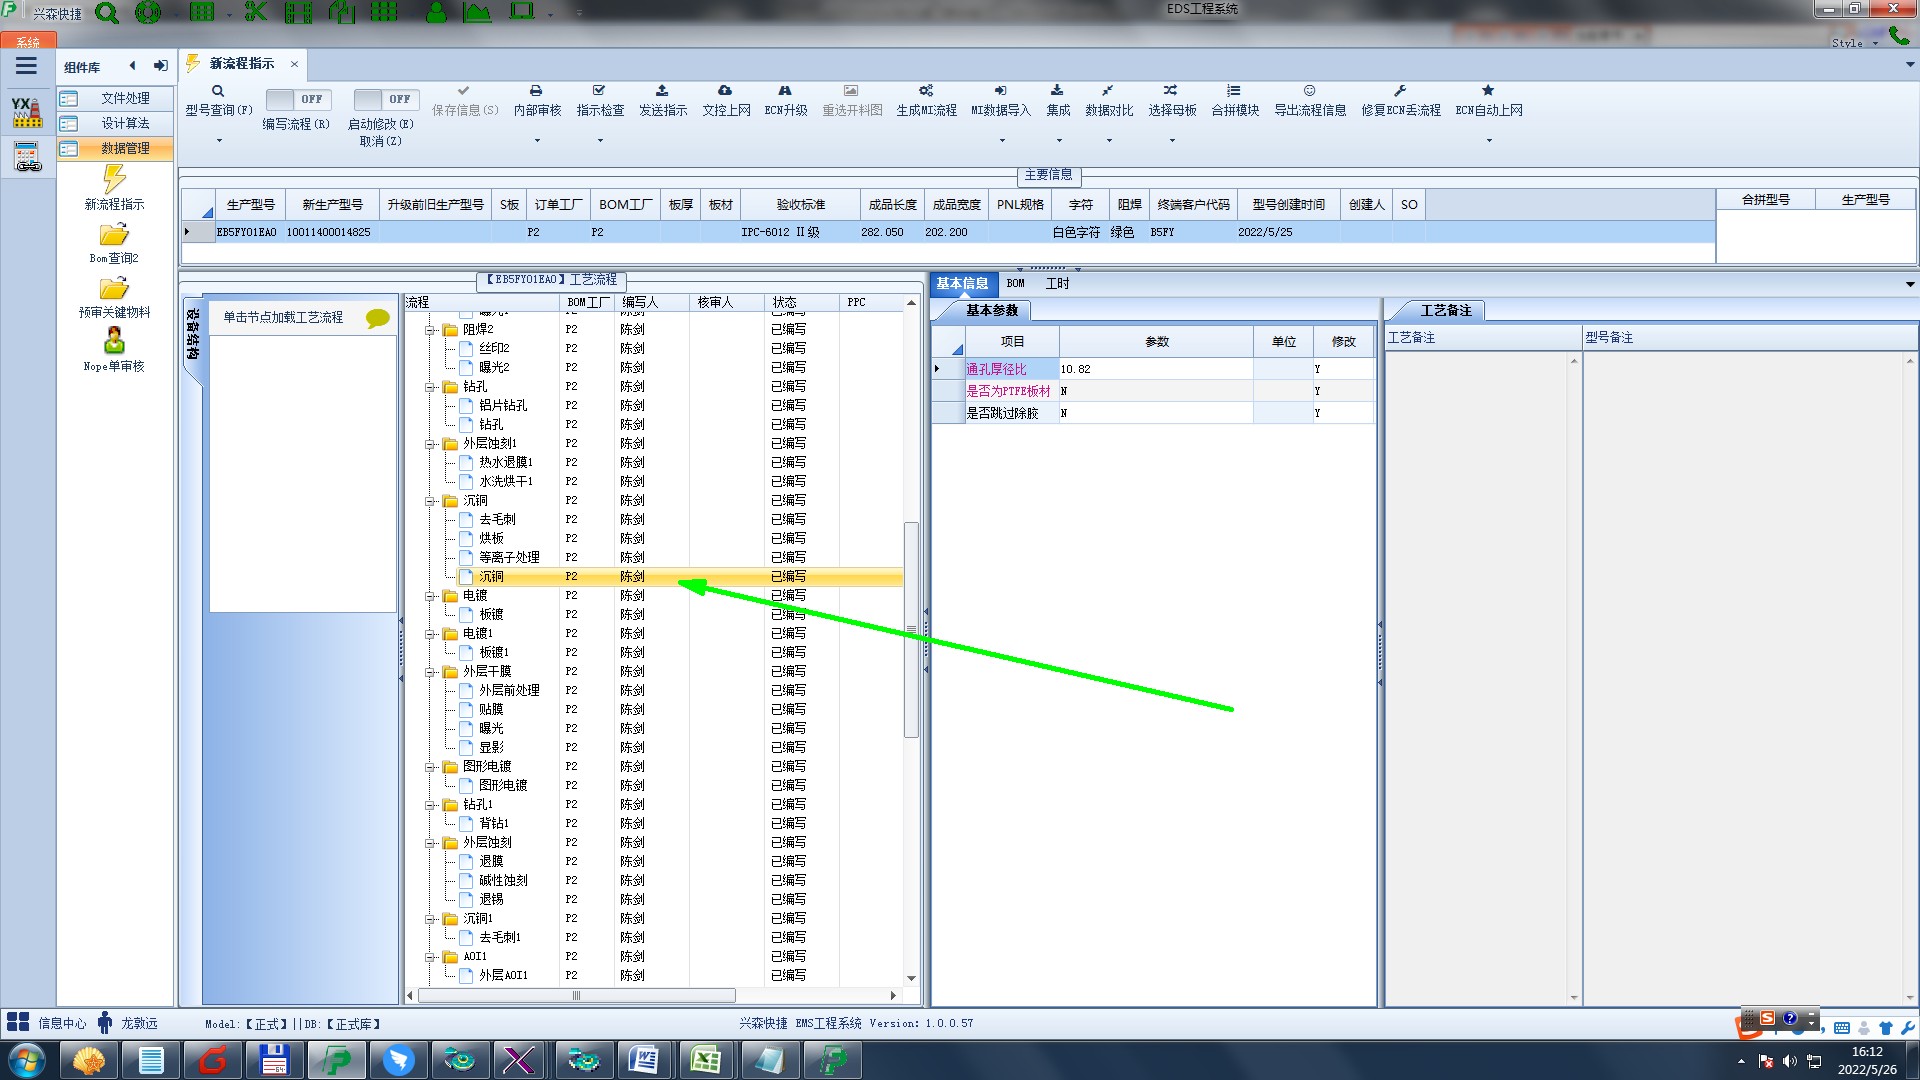Click the 型号查询 search icon
Image resolution: width=1920 pixels, height=1080 pixels.
click(x=218, y=91)
